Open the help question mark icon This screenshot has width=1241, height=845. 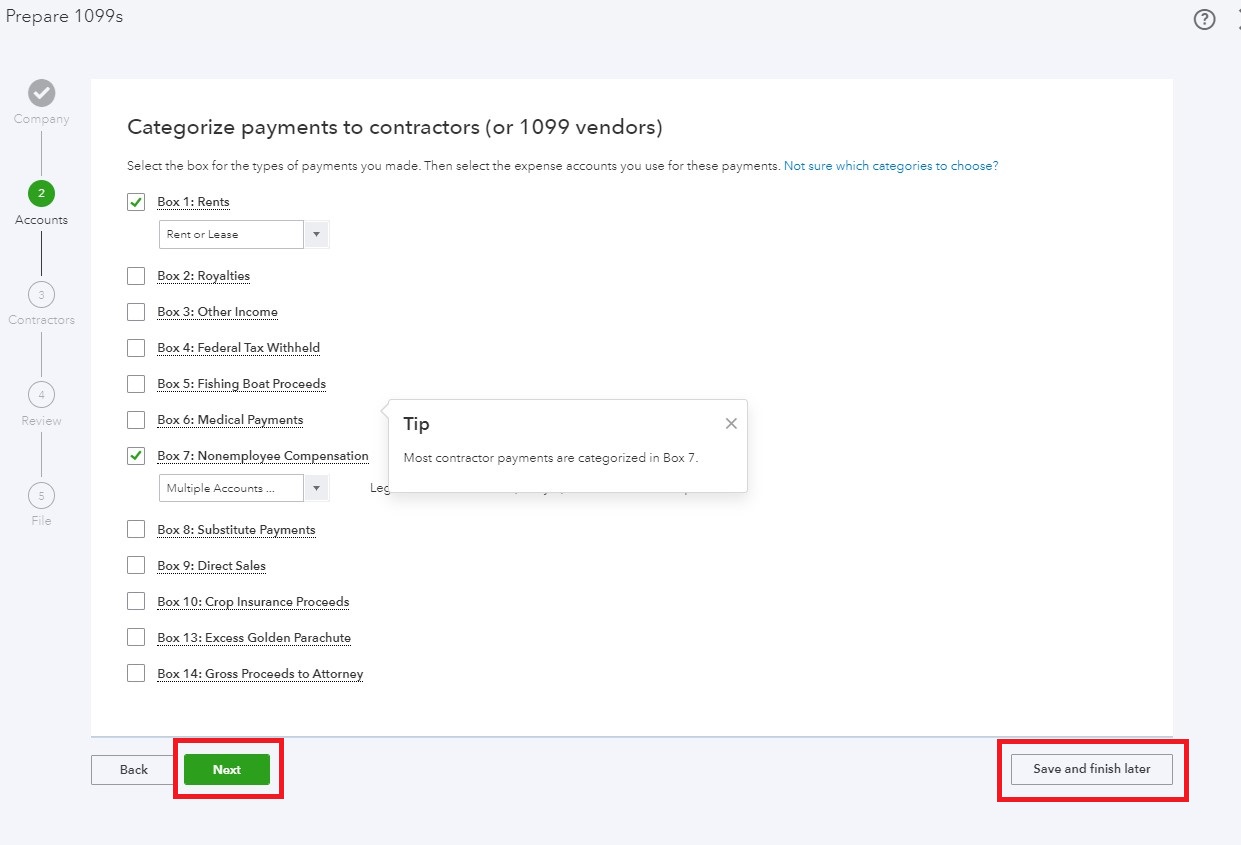1204,19
